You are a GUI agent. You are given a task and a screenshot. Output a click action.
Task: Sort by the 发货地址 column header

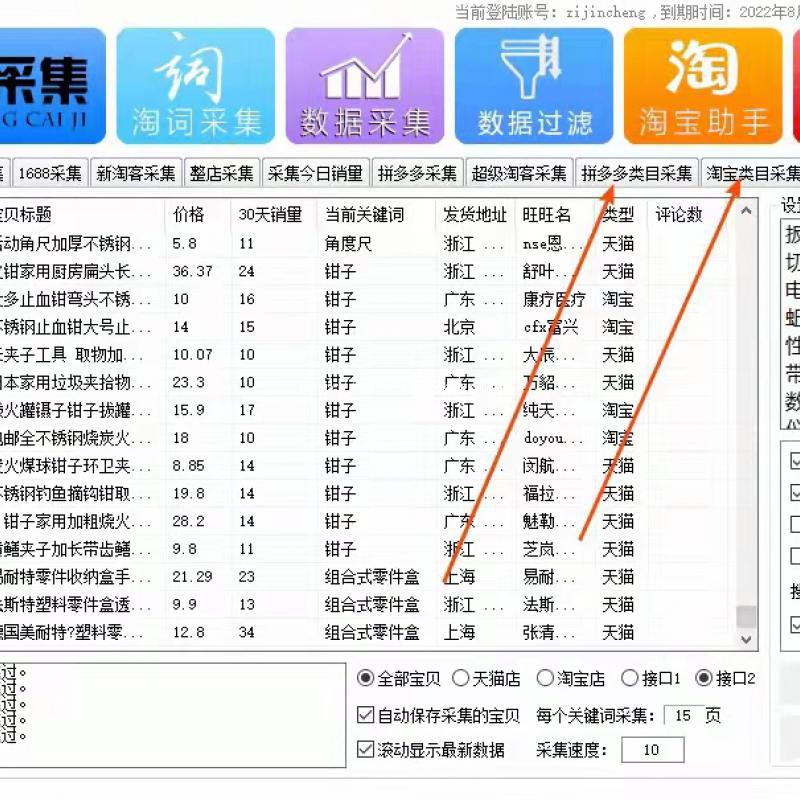476,214
